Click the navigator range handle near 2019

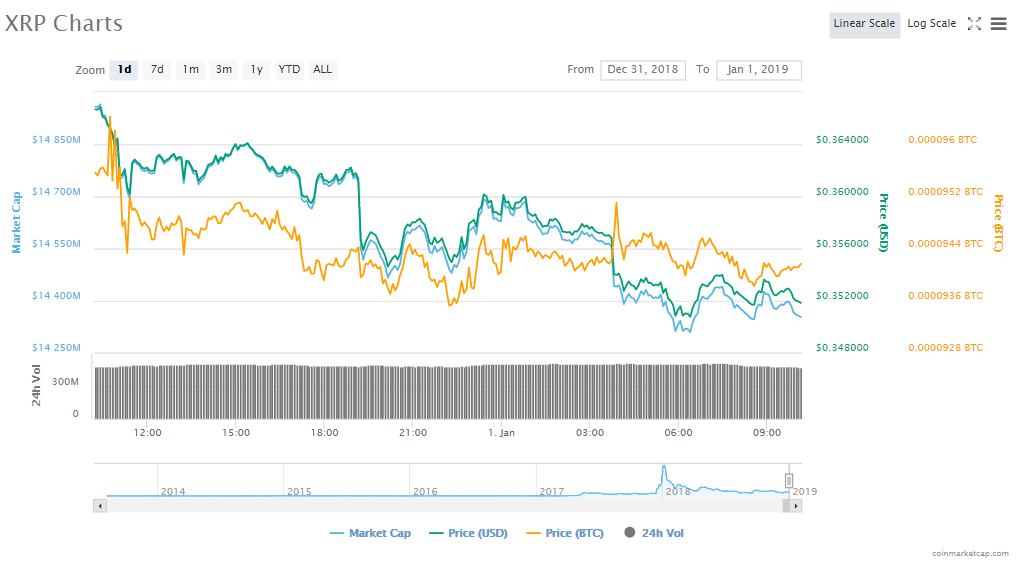[789, 481]
